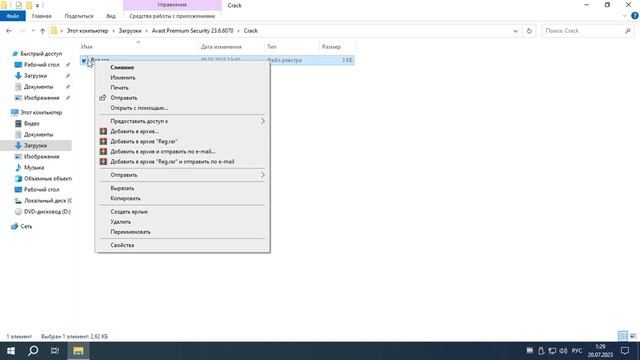The image size is (640, 360).
Task: Open the Windows Start menu
Action: (x=11, y=351)
